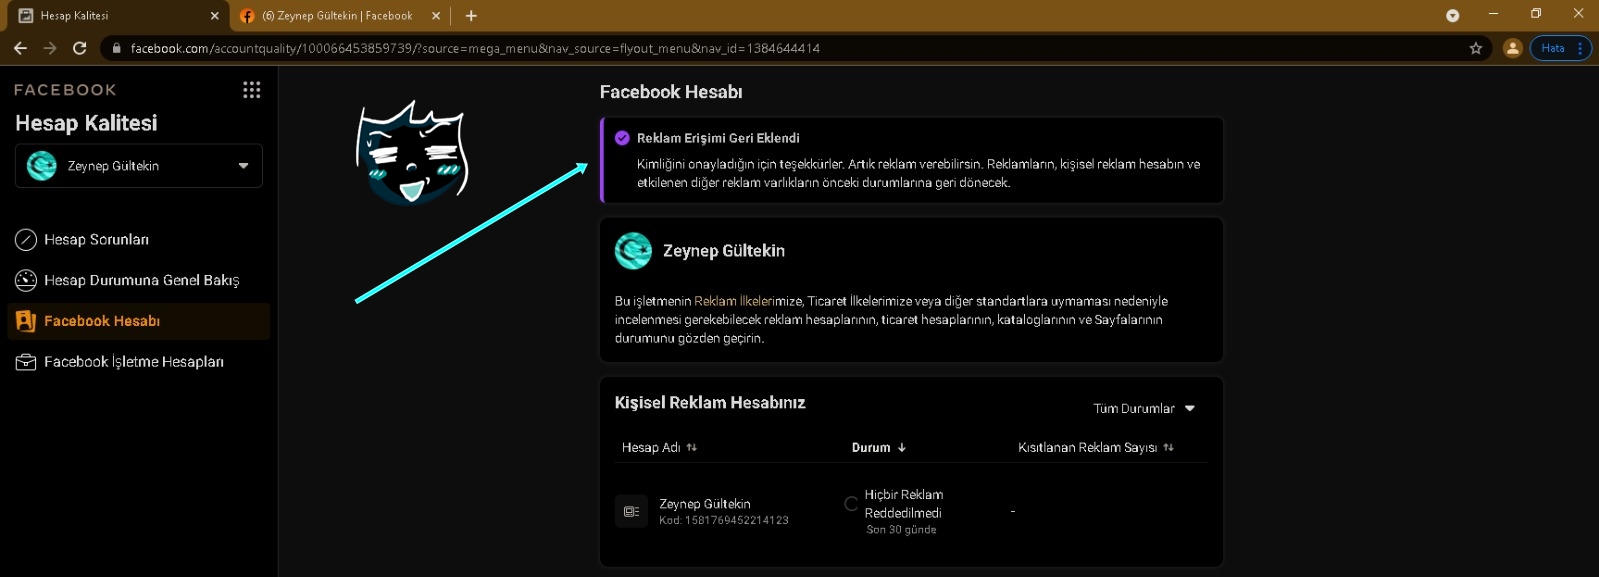Follow the Reklam İlkeleri link
This screenshot has height=577, width=1599.
(x=733, y=301)
